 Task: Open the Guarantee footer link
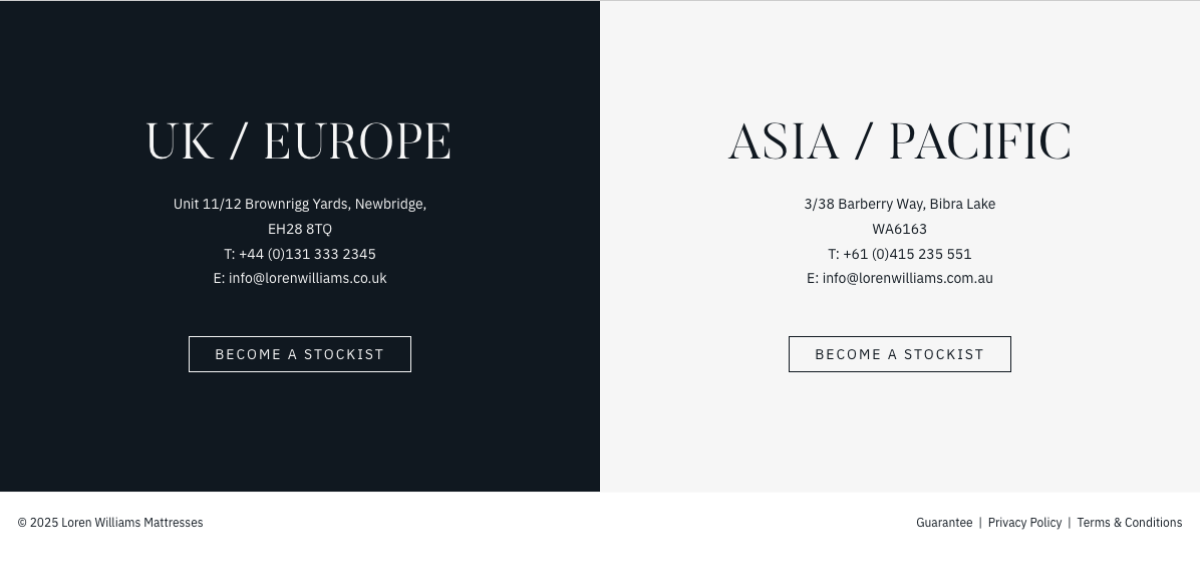pyautogui.click(x=944, y=522)
